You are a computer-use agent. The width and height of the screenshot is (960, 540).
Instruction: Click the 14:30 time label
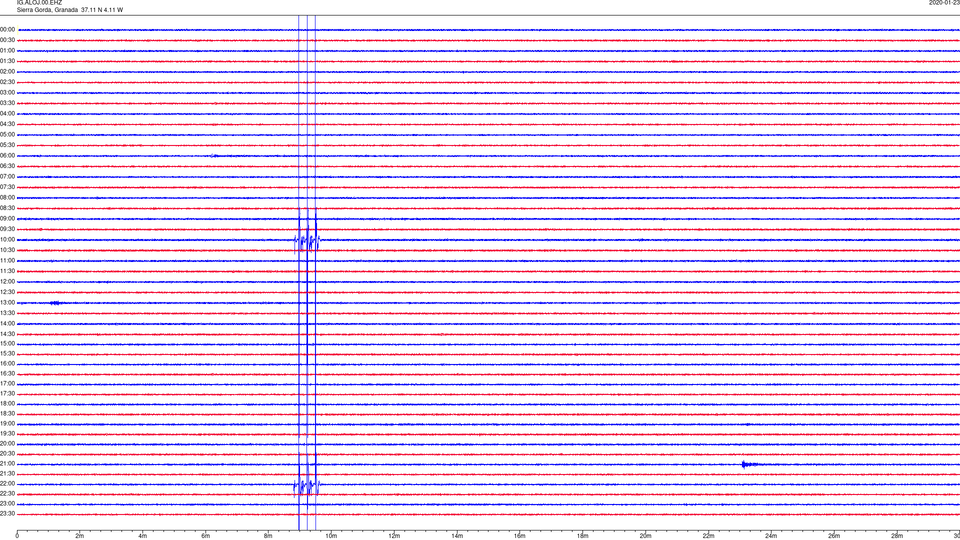click(7, 334)
